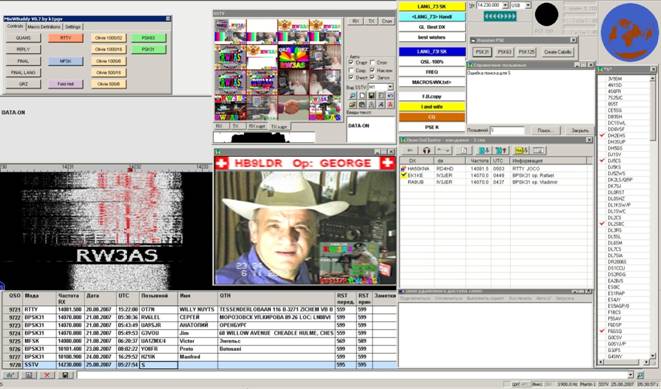Click the blue MFSK mode button

[x=66, y=61]
